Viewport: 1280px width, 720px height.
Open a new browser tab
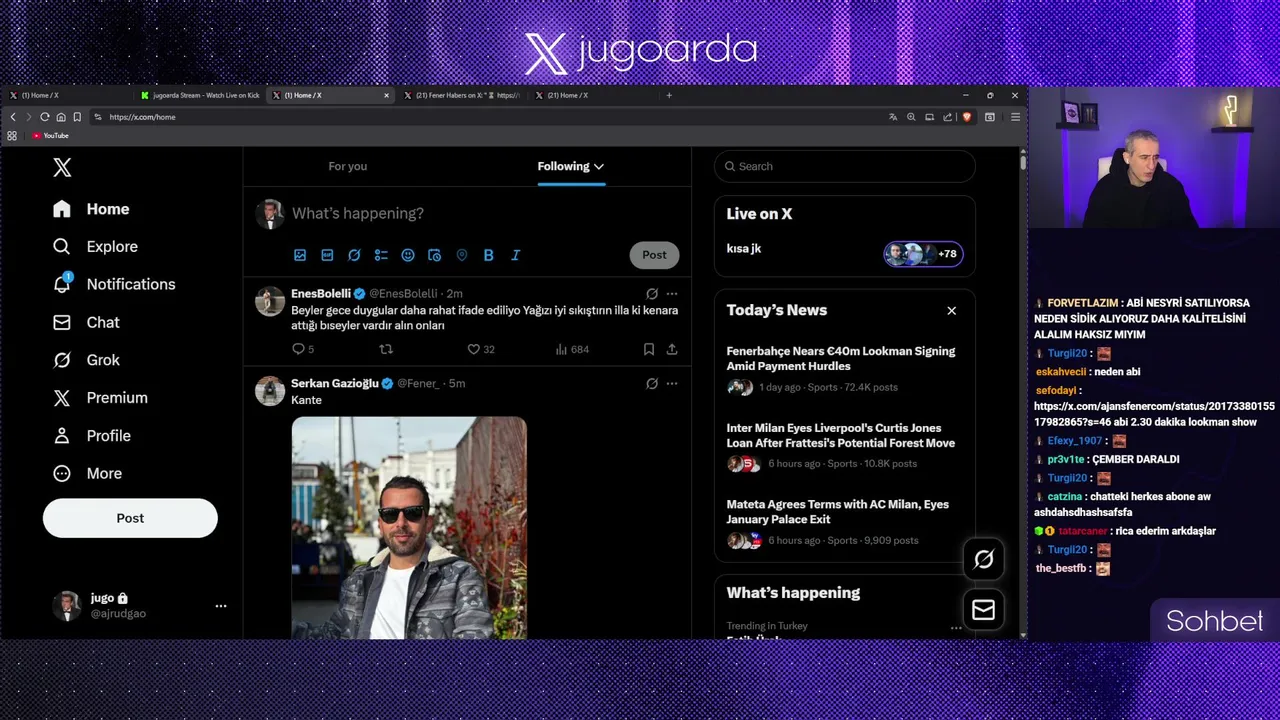[669, 95]
